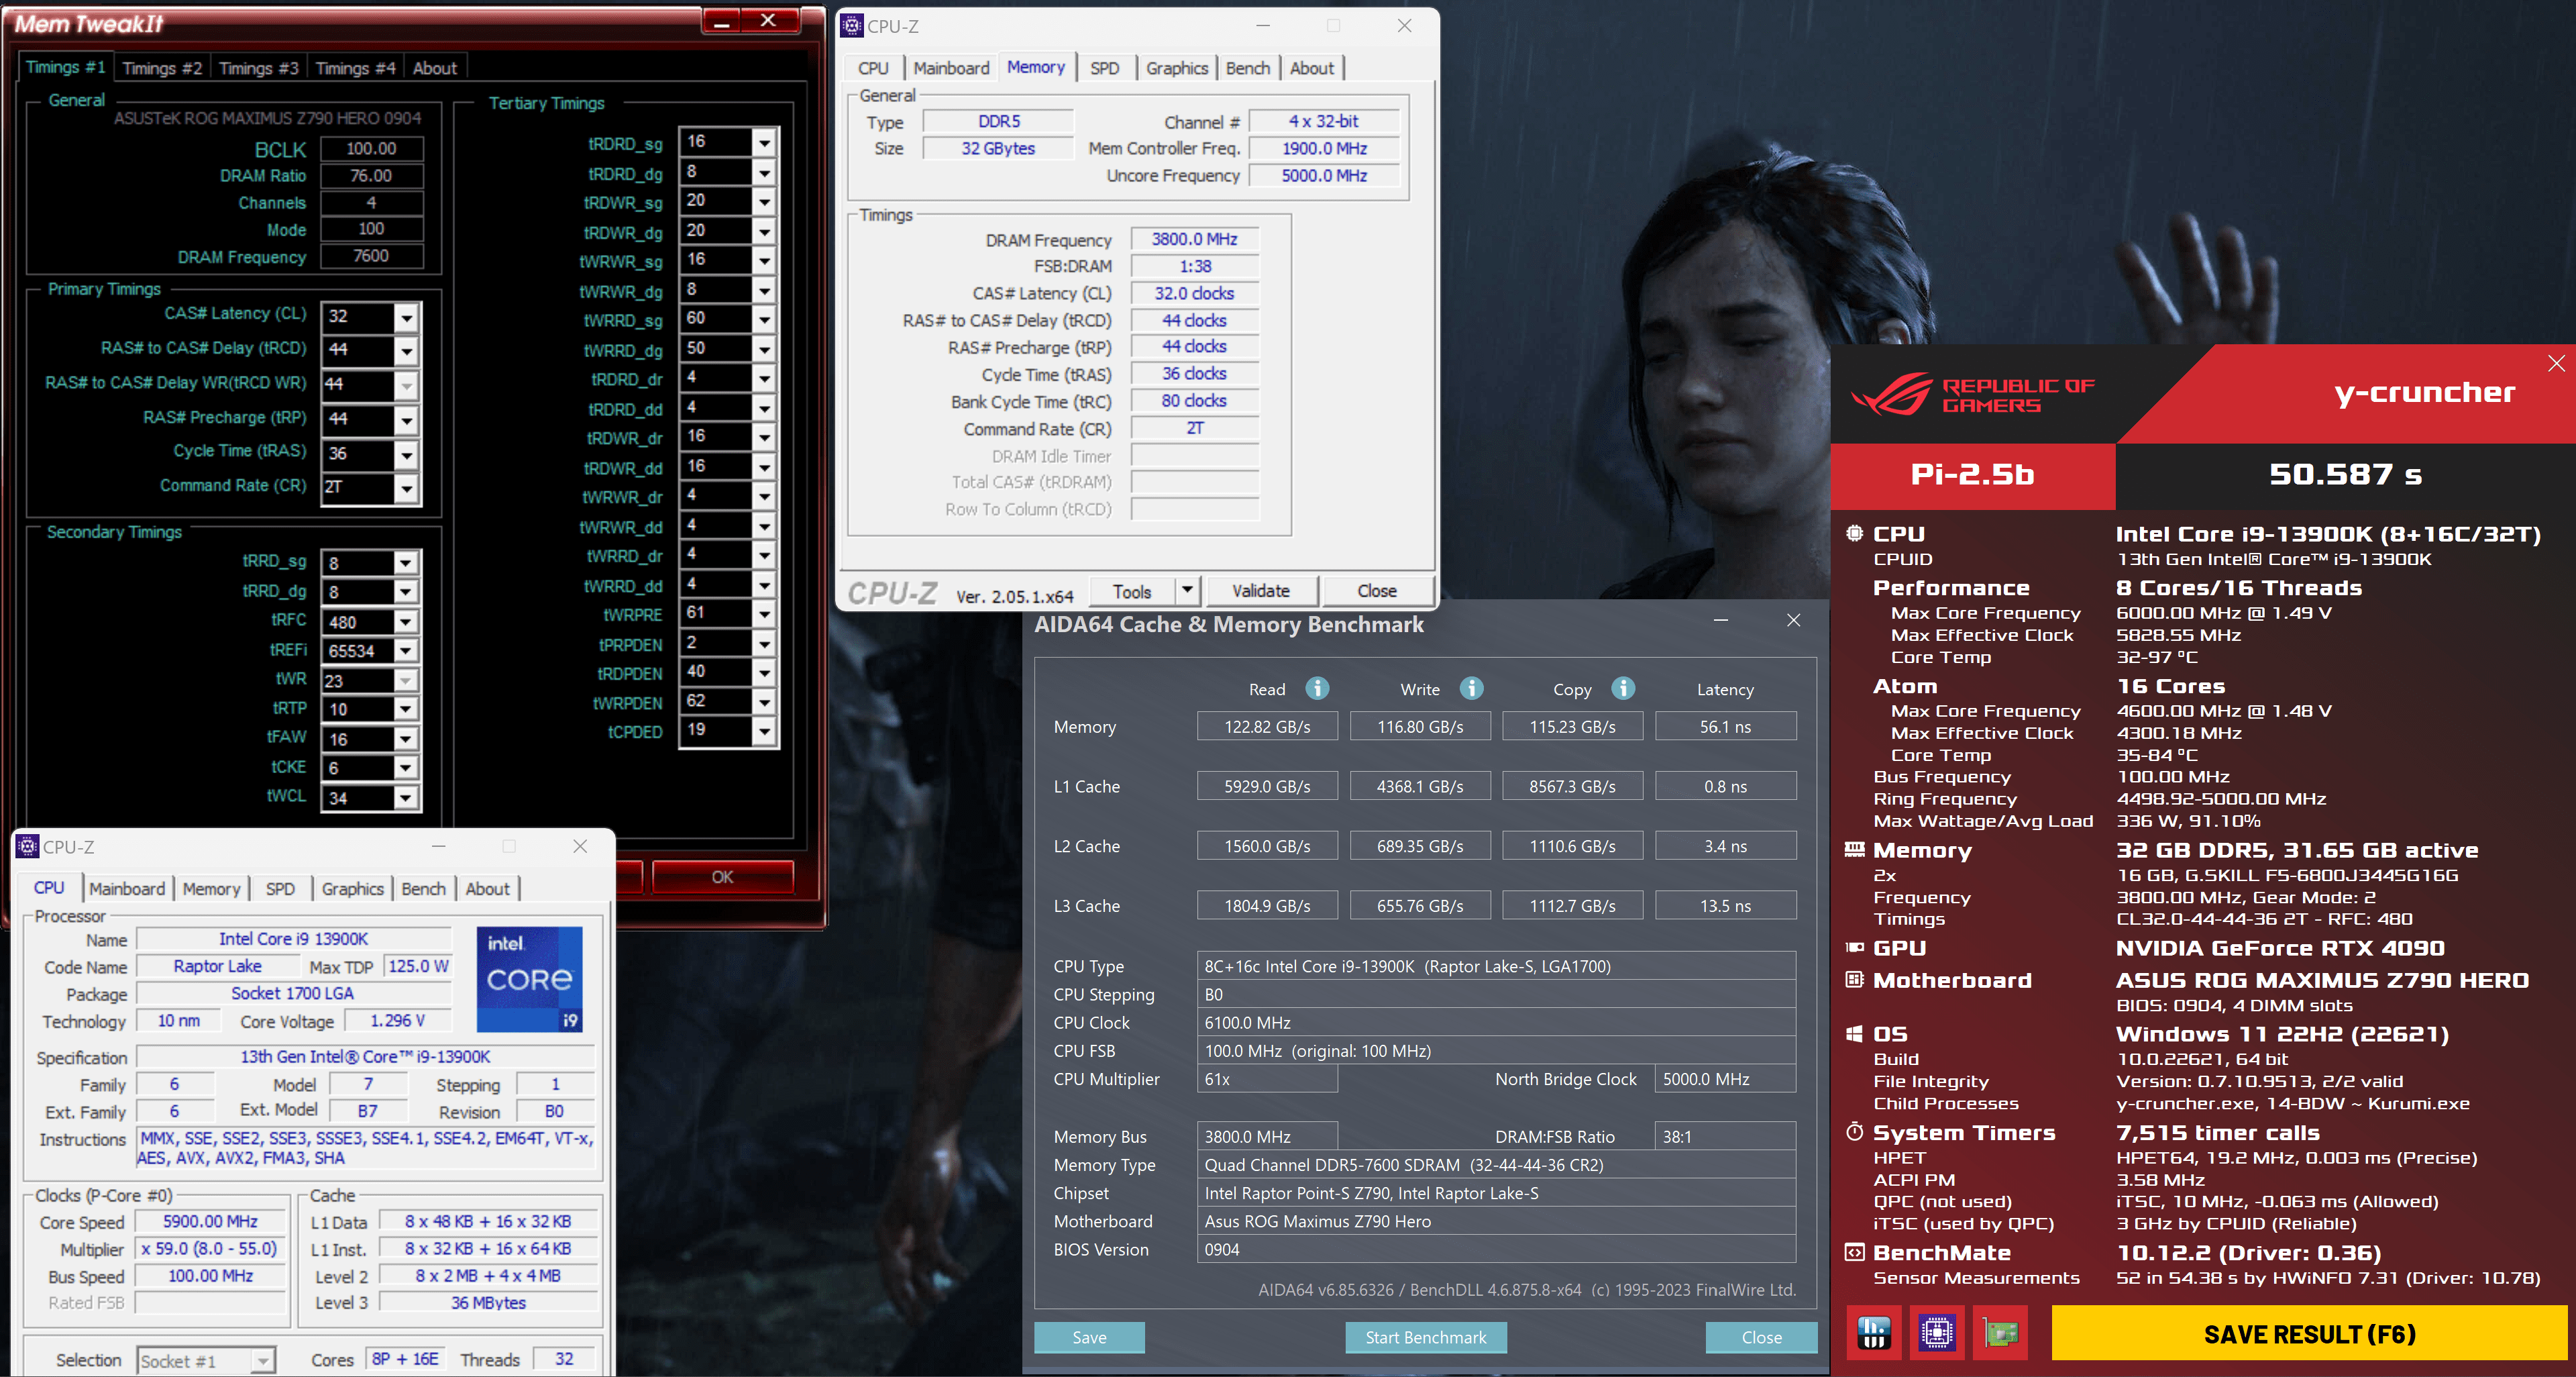Click the info icon next to Copy

pos(1623,688)
